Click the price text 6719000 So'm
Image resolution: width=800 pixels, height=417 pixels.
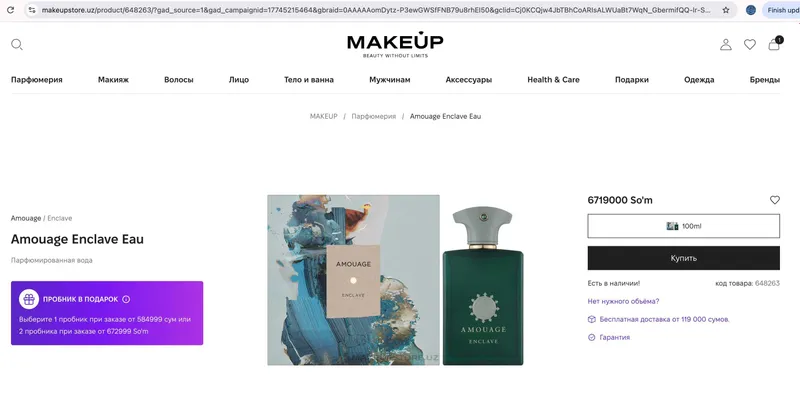pos(620,200)
